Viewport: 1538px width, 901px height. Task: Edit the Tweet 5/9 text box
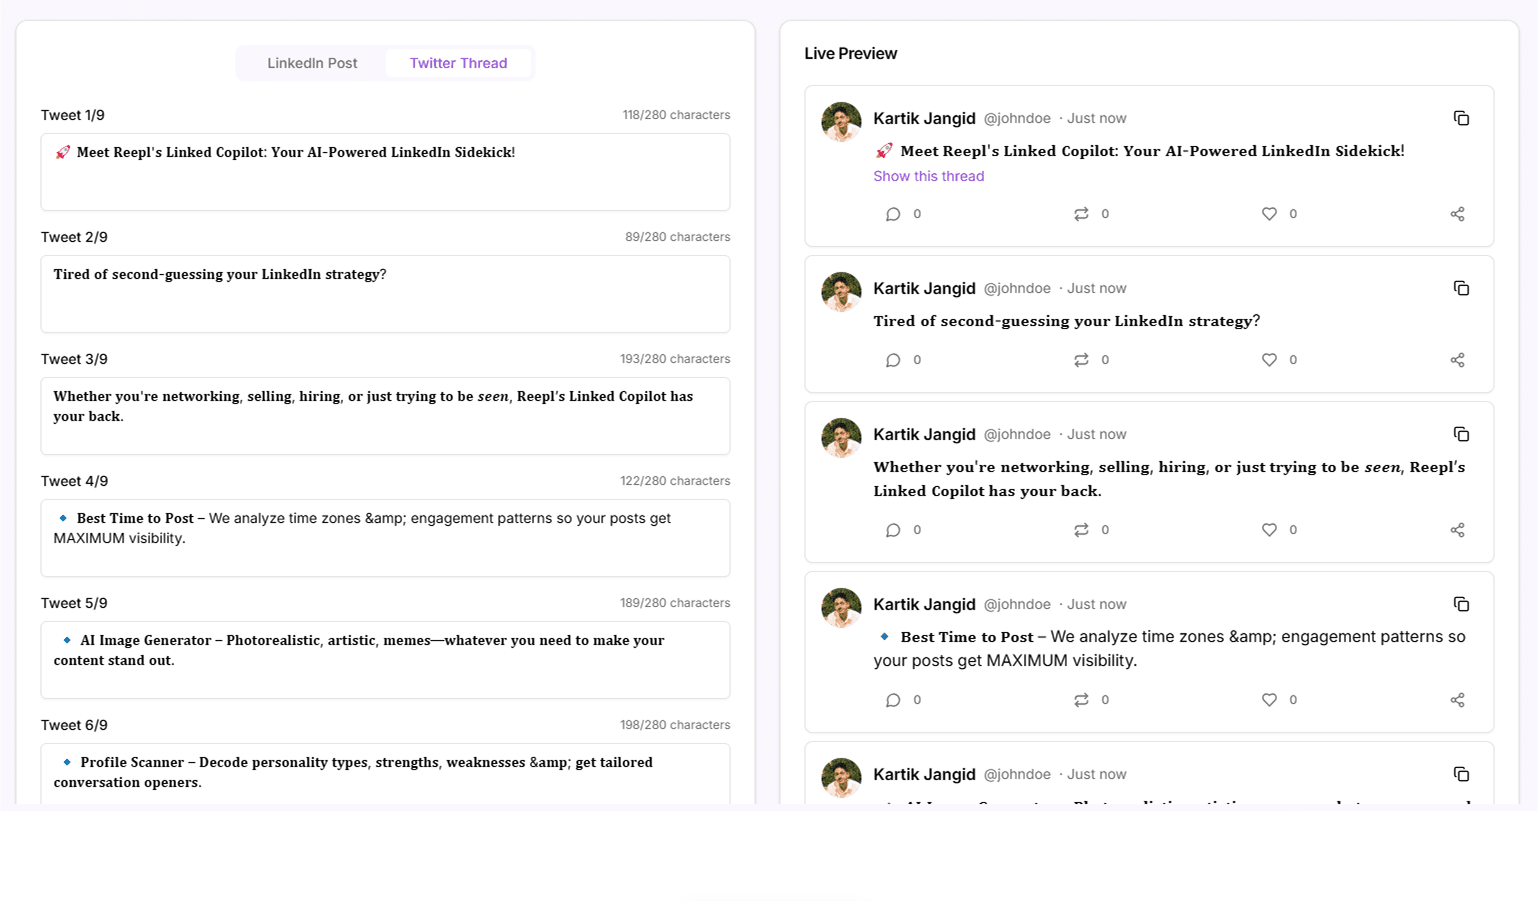(x=385, y=660)
